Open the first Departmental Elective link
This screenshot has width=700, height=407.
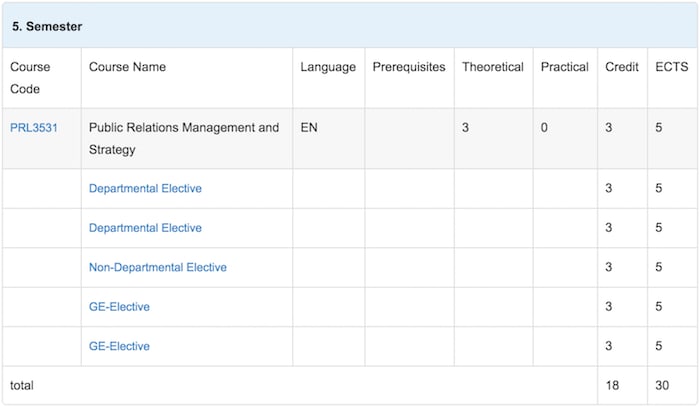145,188
